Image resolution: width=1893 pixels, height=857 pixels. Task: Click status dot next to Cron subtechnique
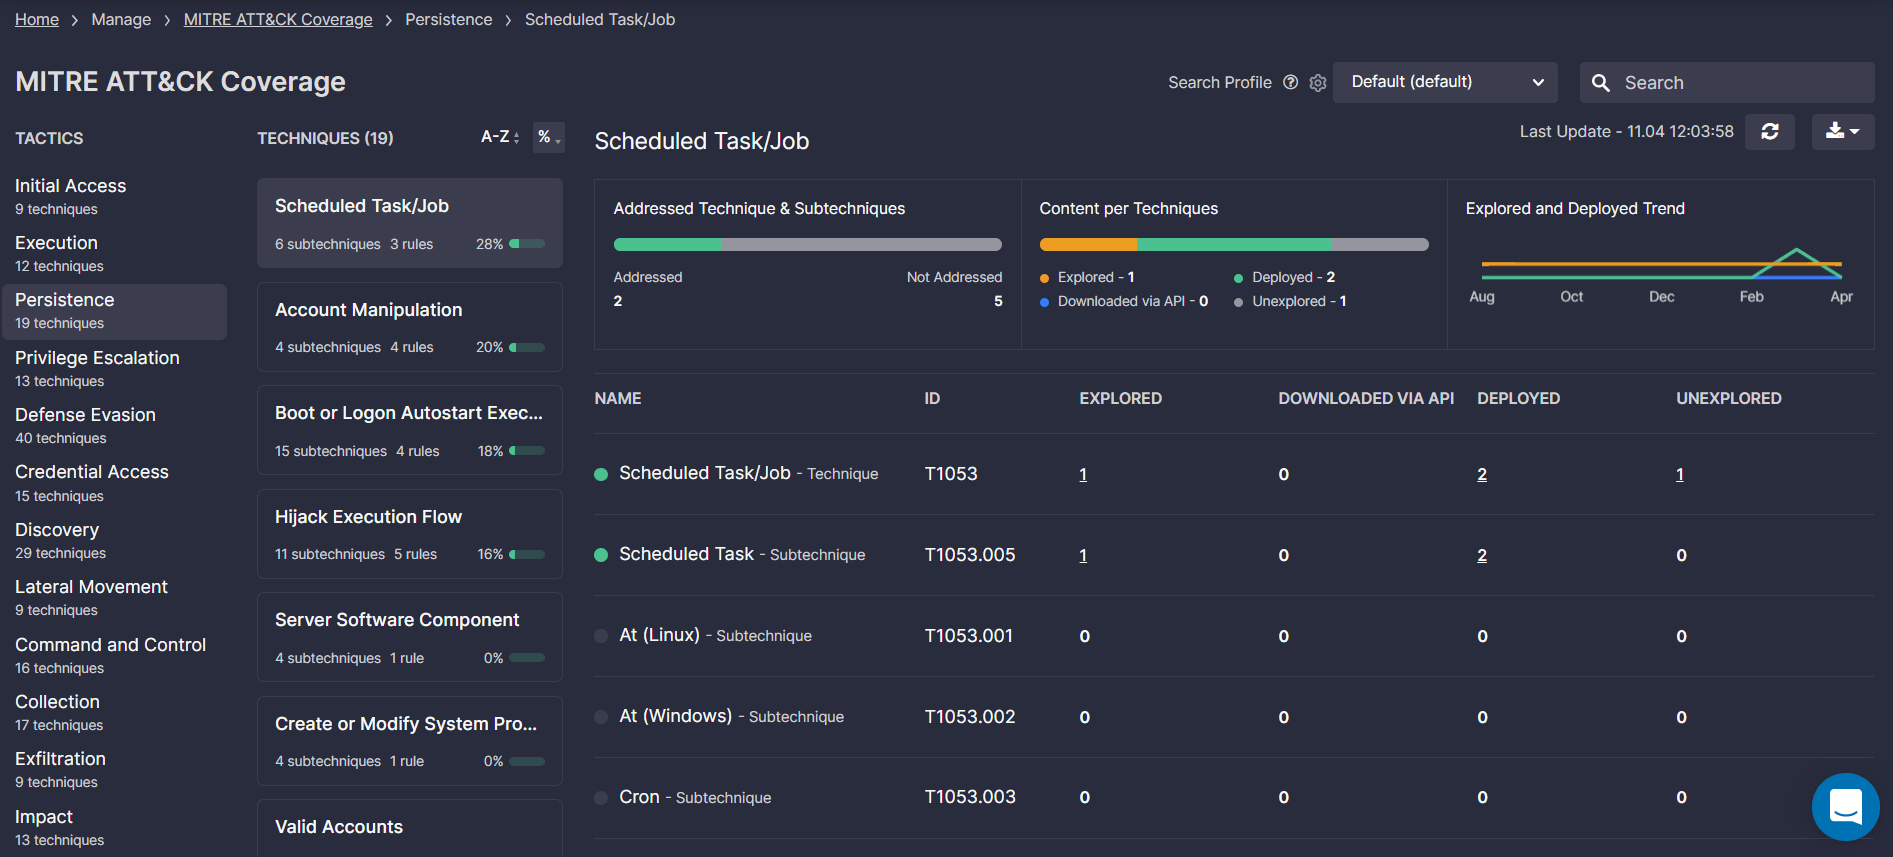pyautogui.click(x=601, y=798)
